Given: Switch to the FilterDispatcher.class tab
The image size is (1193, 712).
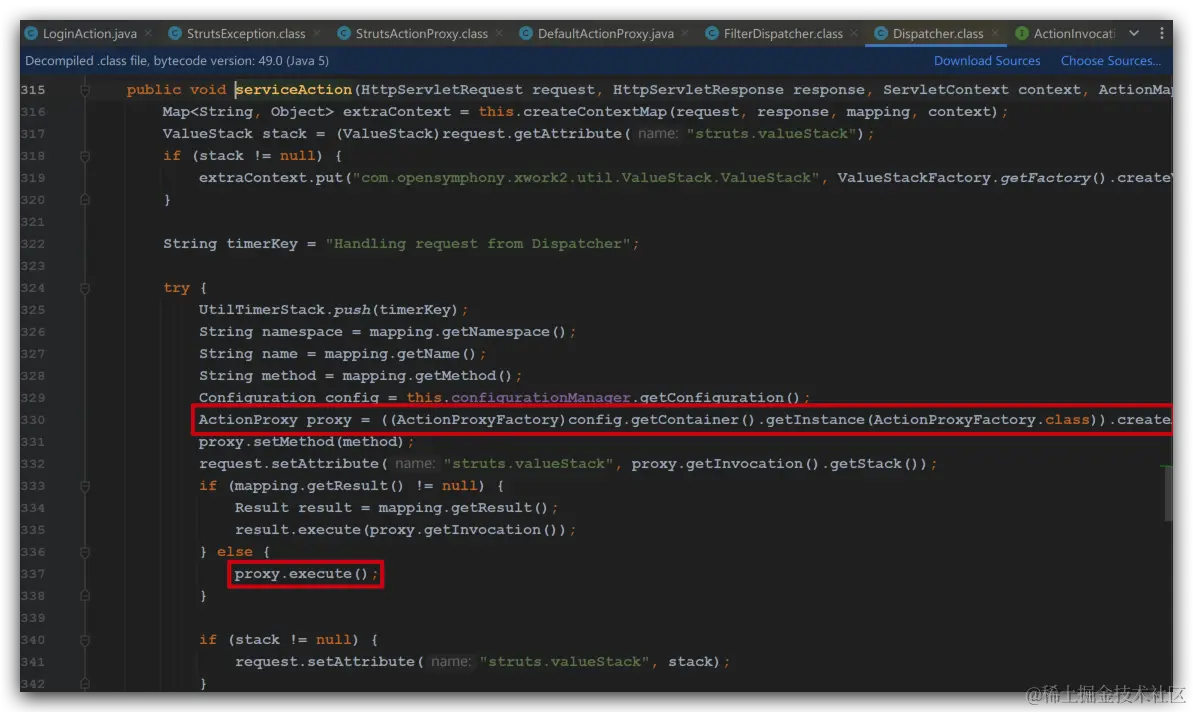Looking at the screenshot, I should point(783,33).
